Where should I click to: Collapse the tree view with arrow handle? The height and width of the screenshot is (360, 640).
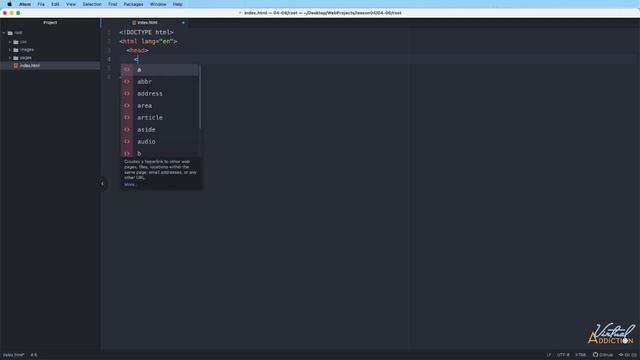tap(102, 184)
